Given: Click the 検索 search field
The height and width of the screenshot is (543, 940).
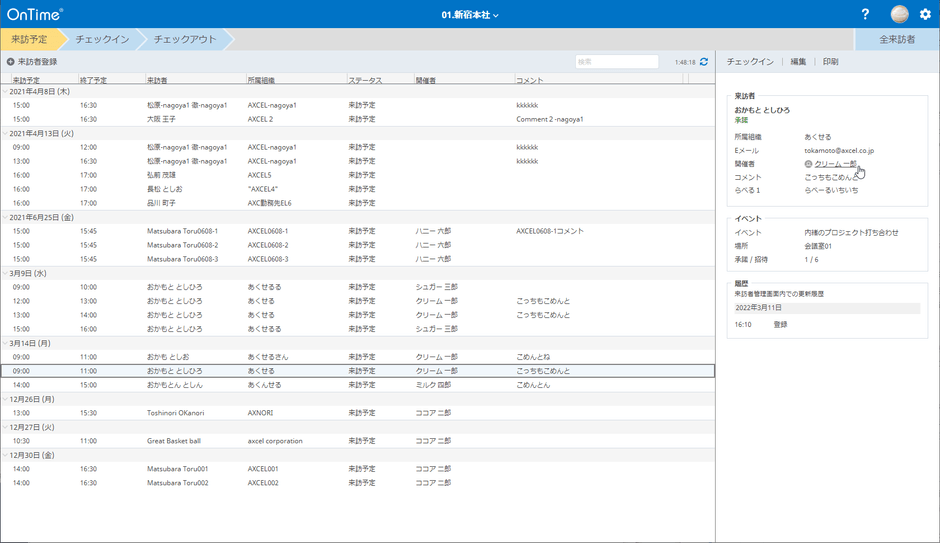Looking at the screenshot, I should 616,62.
